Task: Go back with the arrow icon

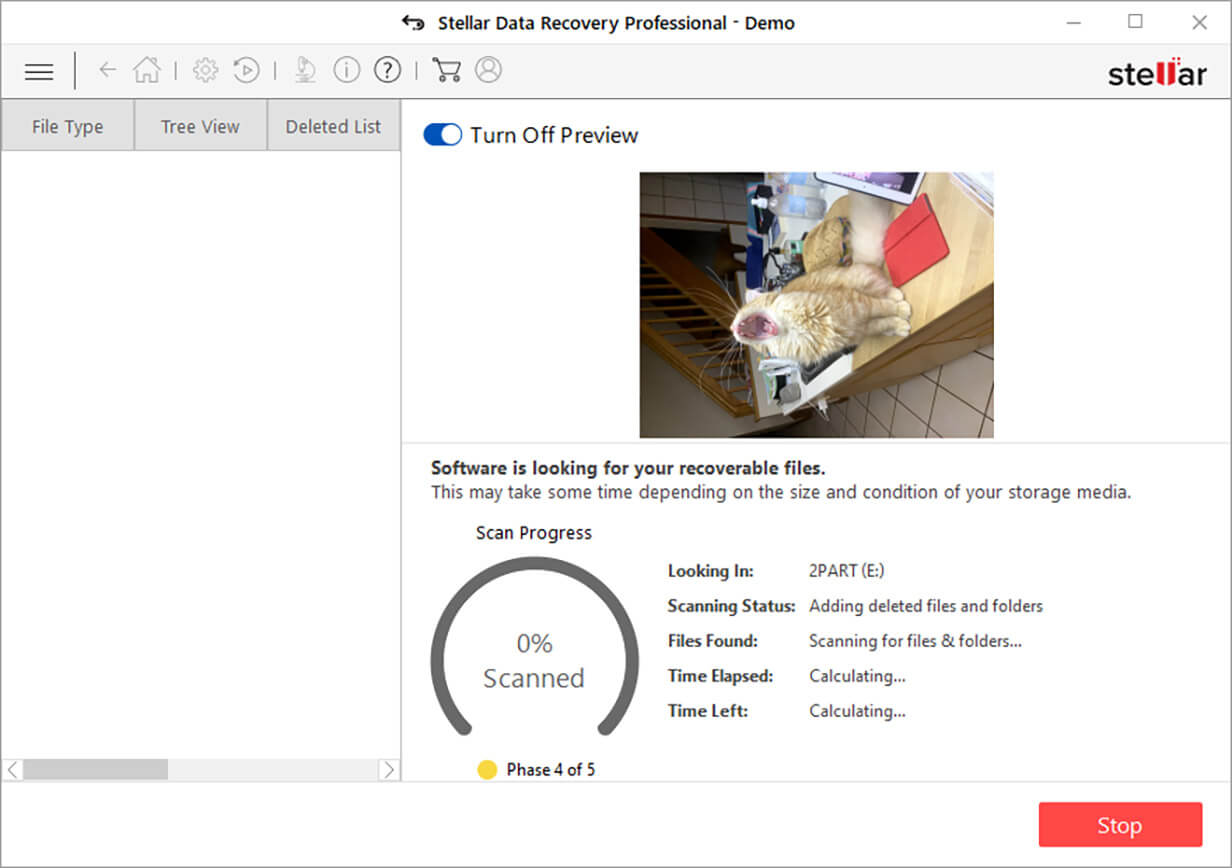Action: point(107,70)
